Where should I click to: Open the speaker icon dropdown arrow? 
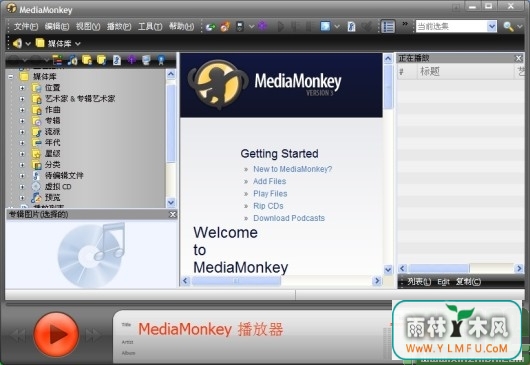click(x=28, y=44)
